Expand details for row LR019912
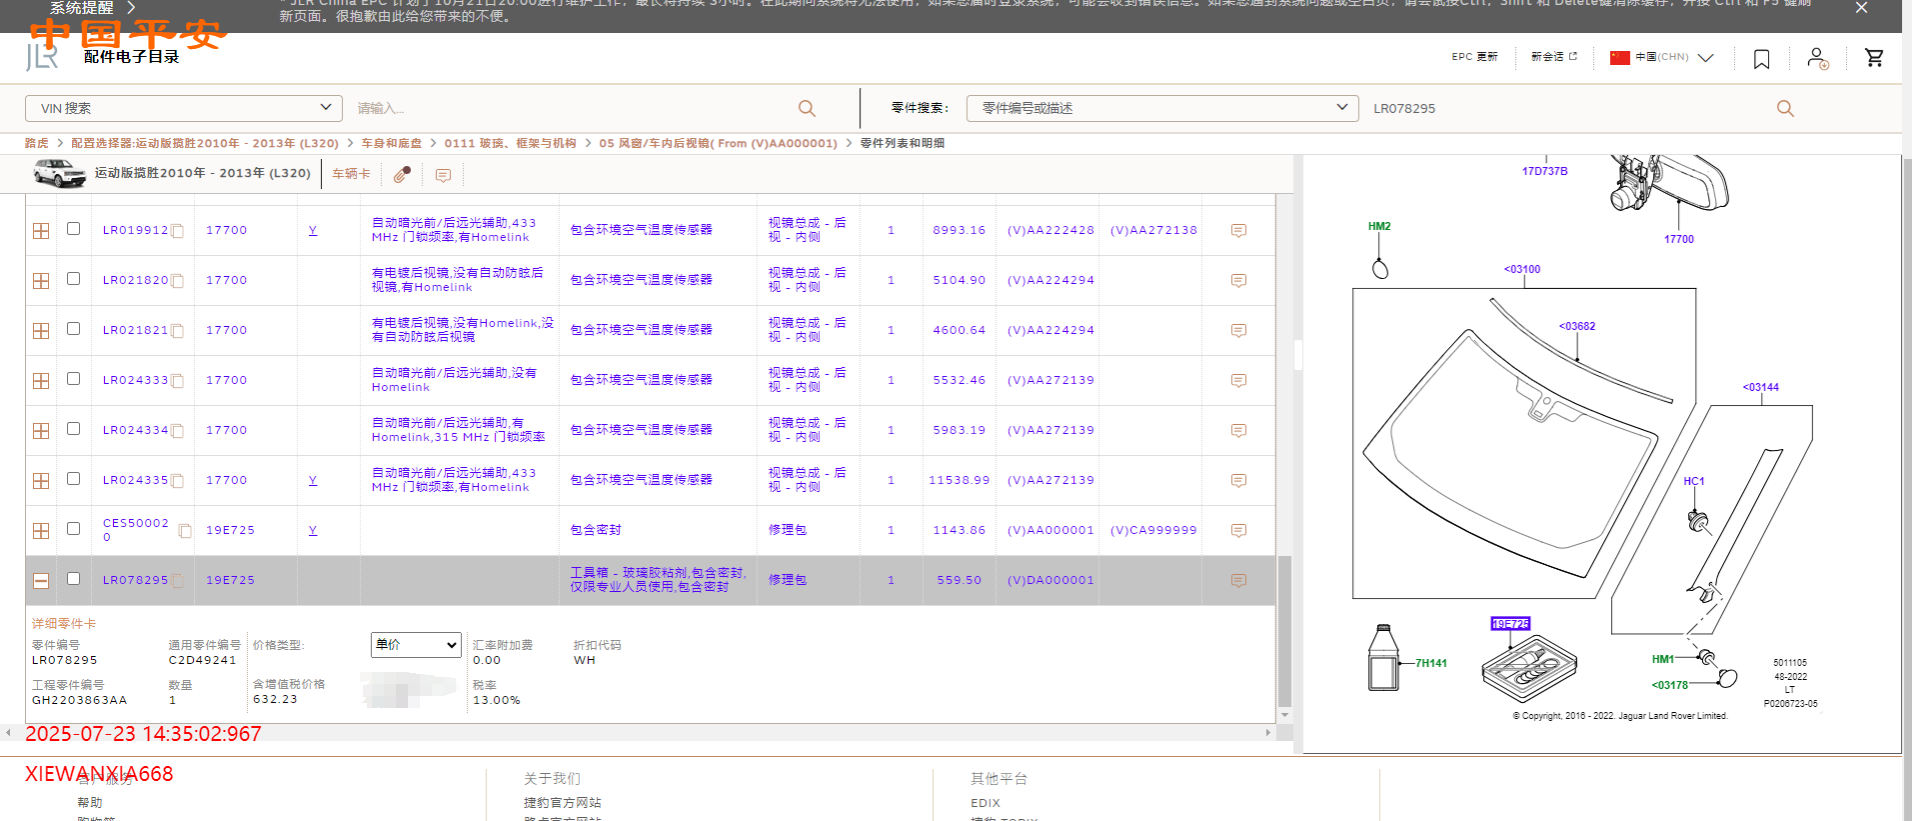 41,231
